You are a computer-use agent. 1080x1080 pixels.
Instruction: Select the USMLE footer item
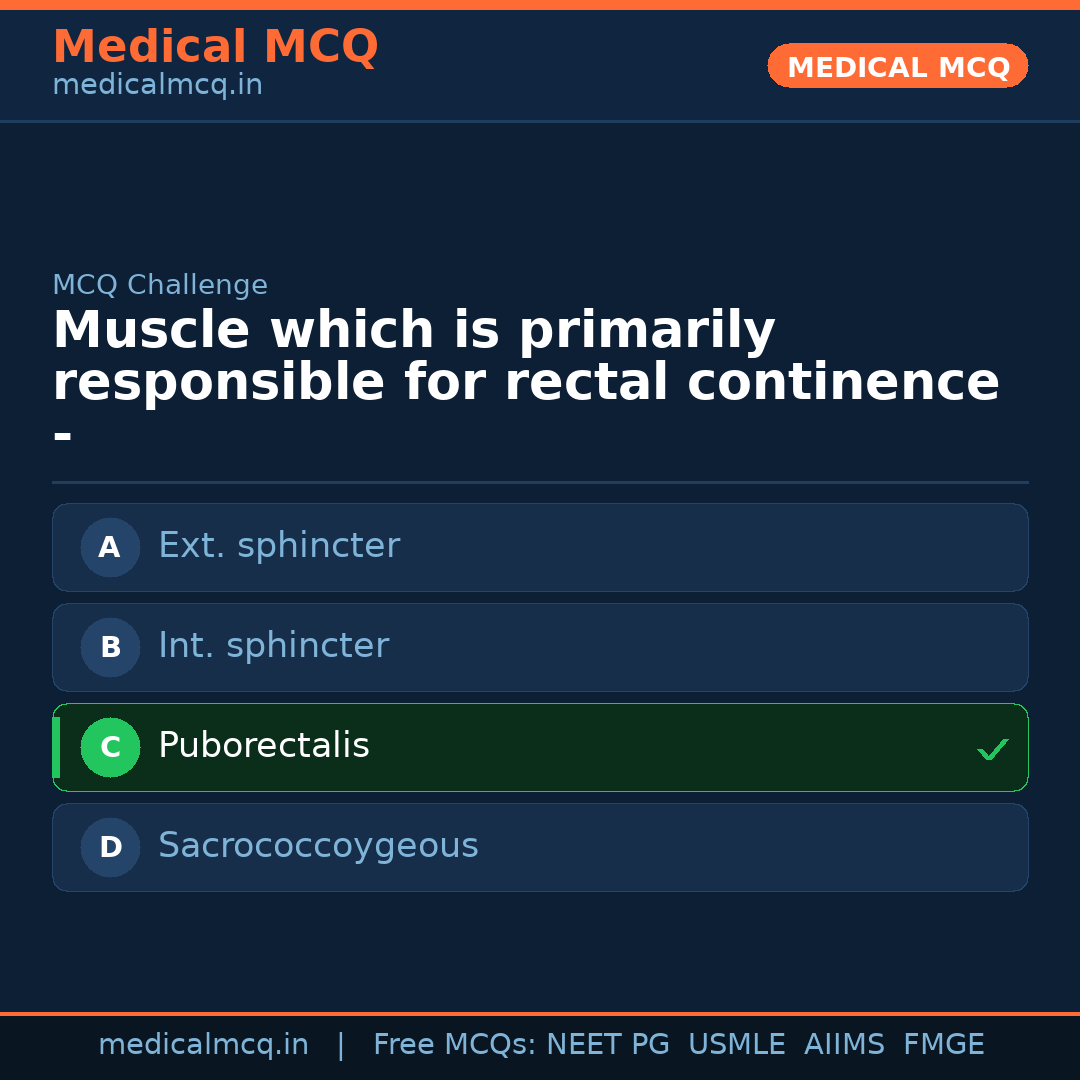tap(737, 1044)
